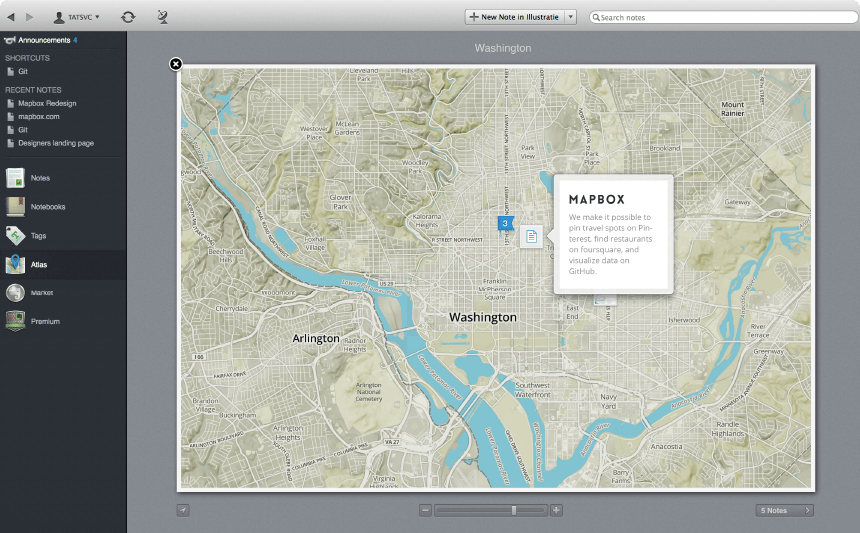Click the partially hidden note marker below popup

pyautogui.click(x=605, y=300)
